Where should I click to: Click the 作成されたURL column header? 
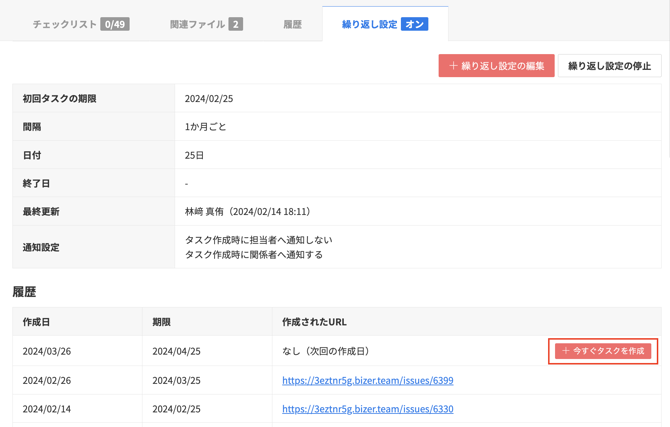coord(314,322)
